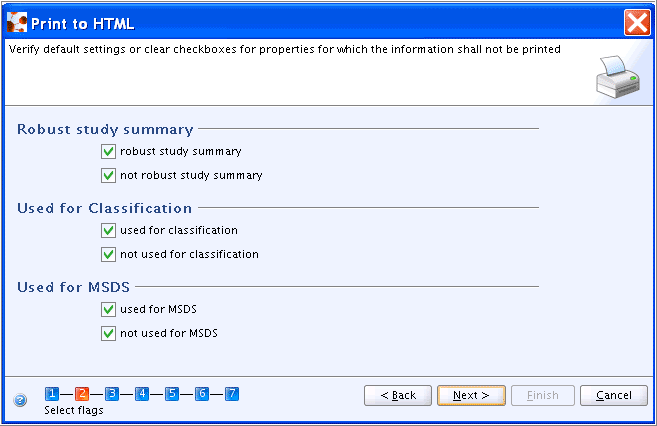Screen dimensions: 657x426
Task: Toggle not used for classification checkbox
Action: click(x=108, y=254)
